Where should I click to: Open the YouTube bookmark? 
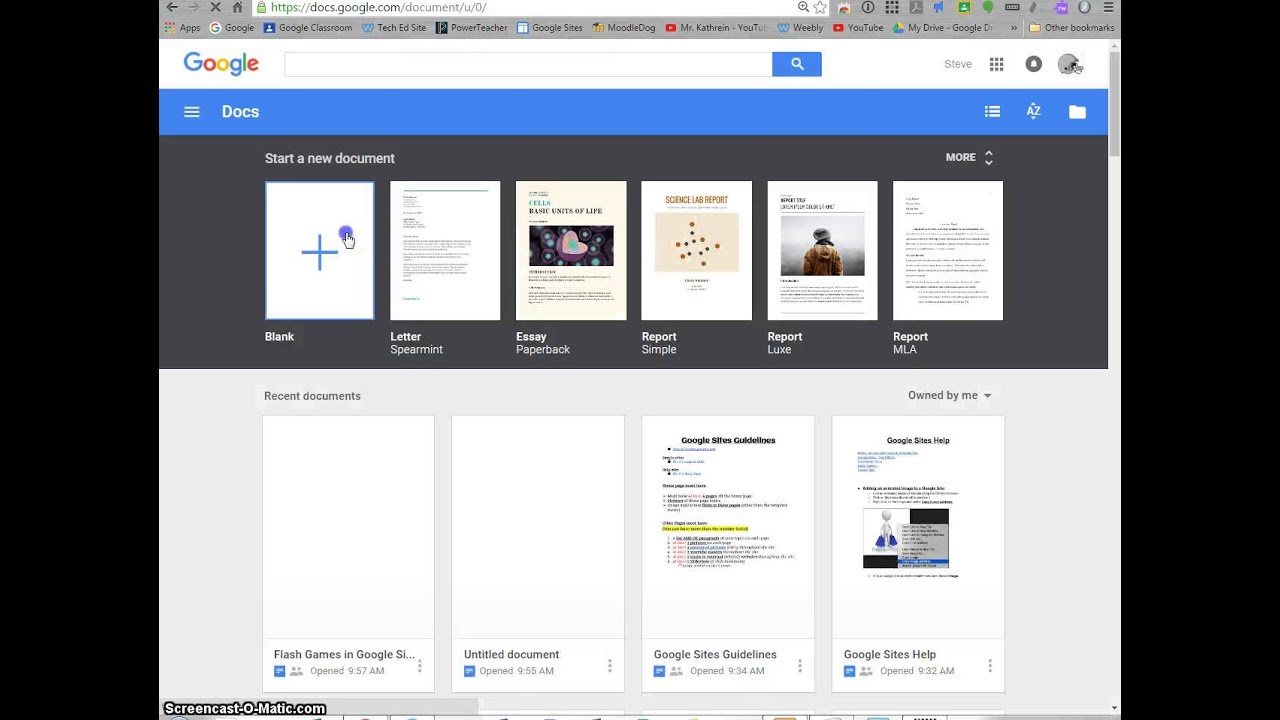858,28
